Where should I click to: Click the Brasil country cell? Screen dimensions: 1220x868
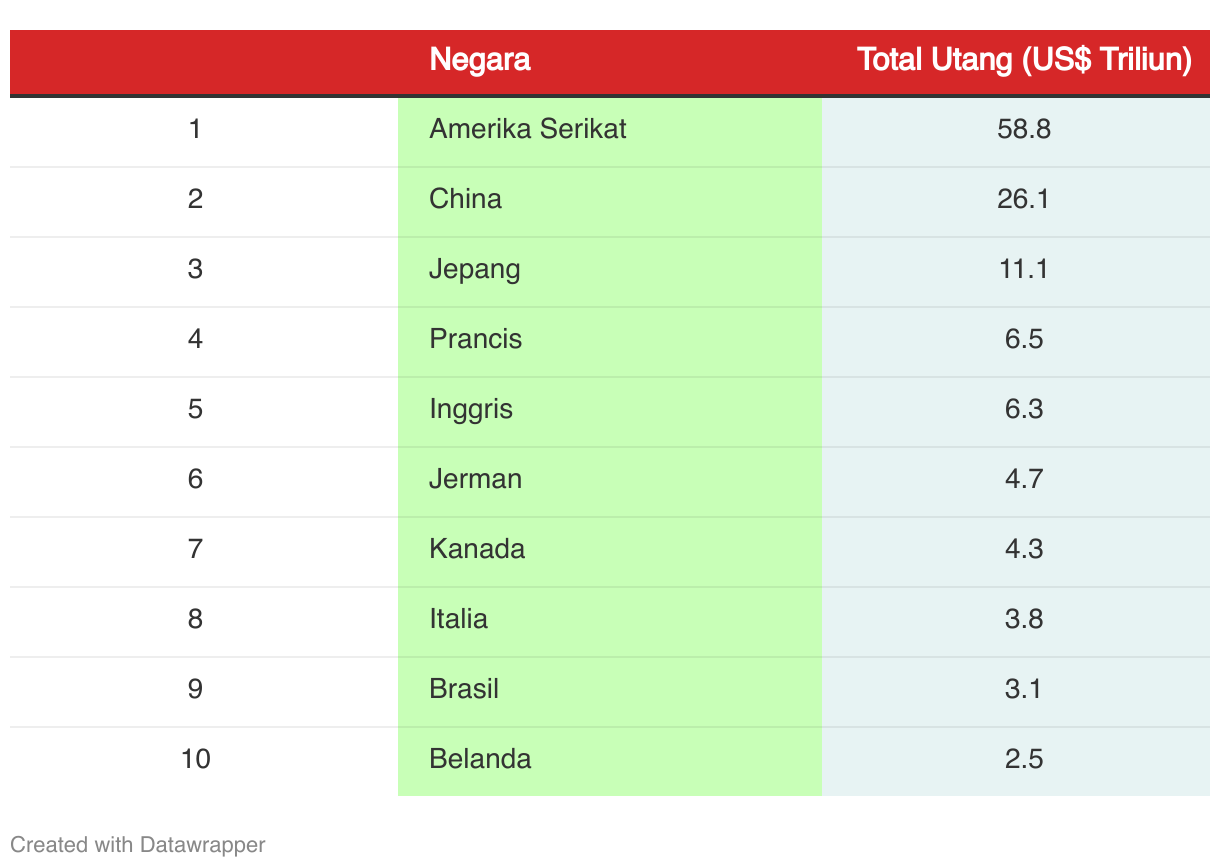(463, 689)
